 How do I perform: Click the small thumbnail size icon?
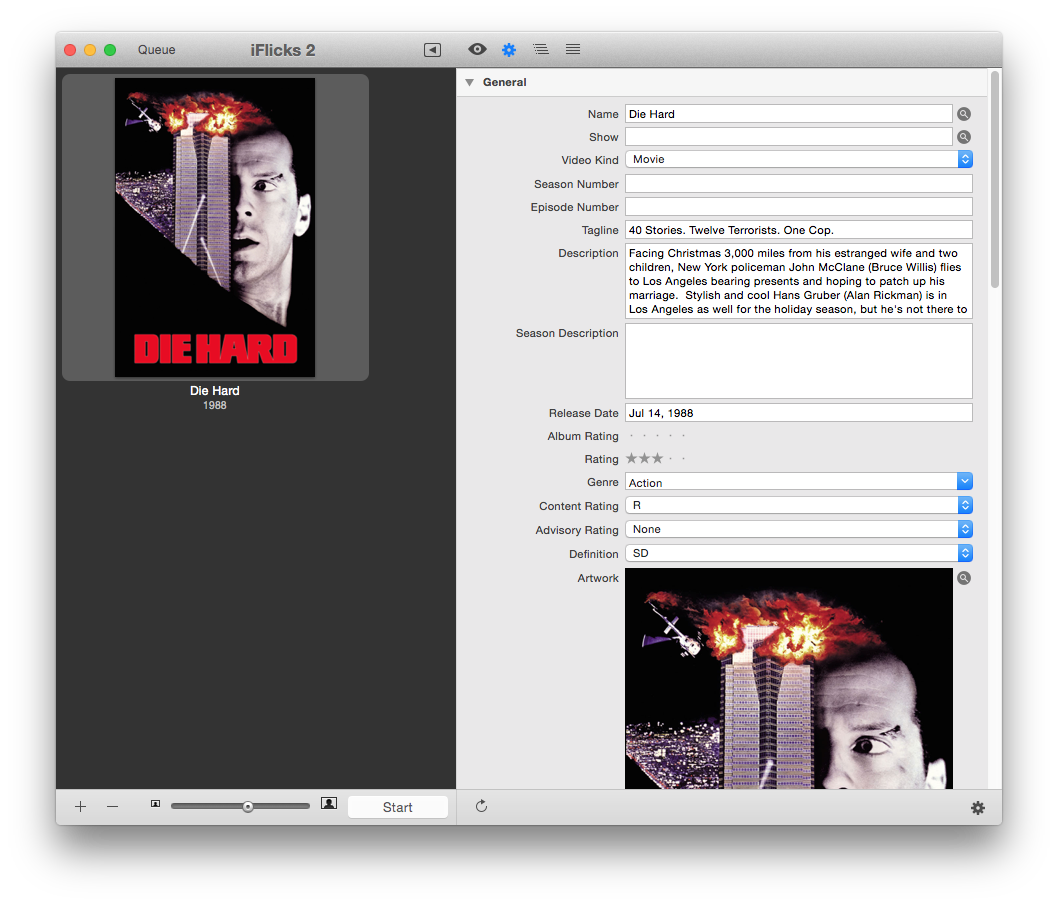coord(155,804)
